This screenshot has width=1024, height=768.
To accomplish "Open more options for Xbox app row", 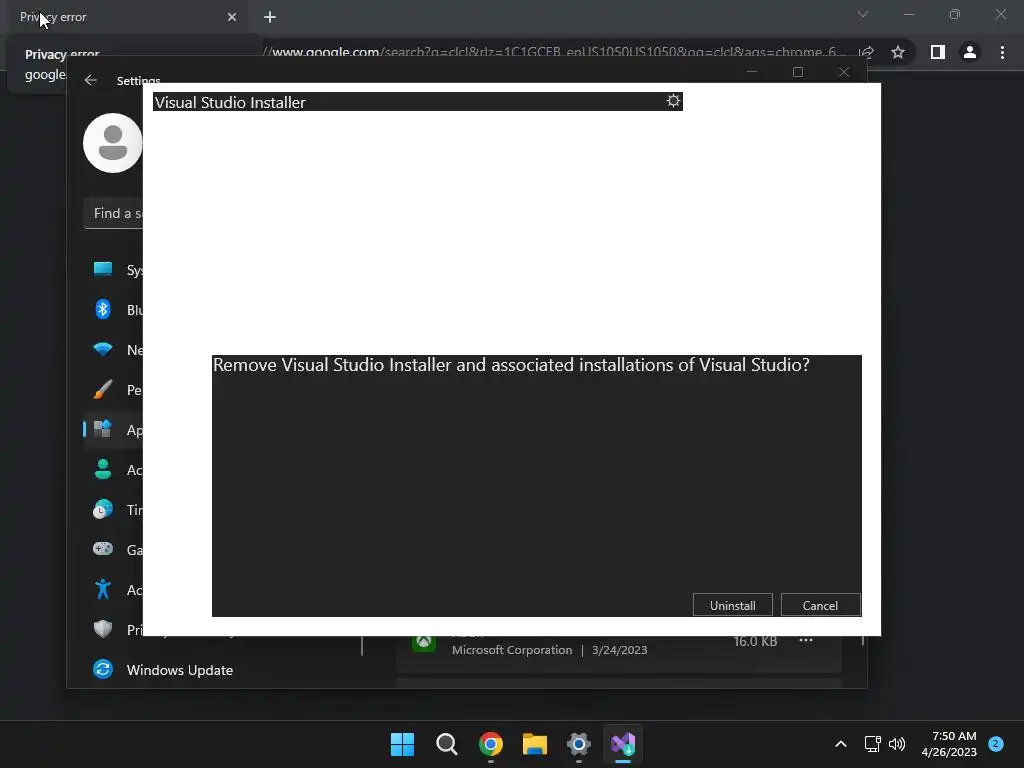I will (x=806, y=641).
